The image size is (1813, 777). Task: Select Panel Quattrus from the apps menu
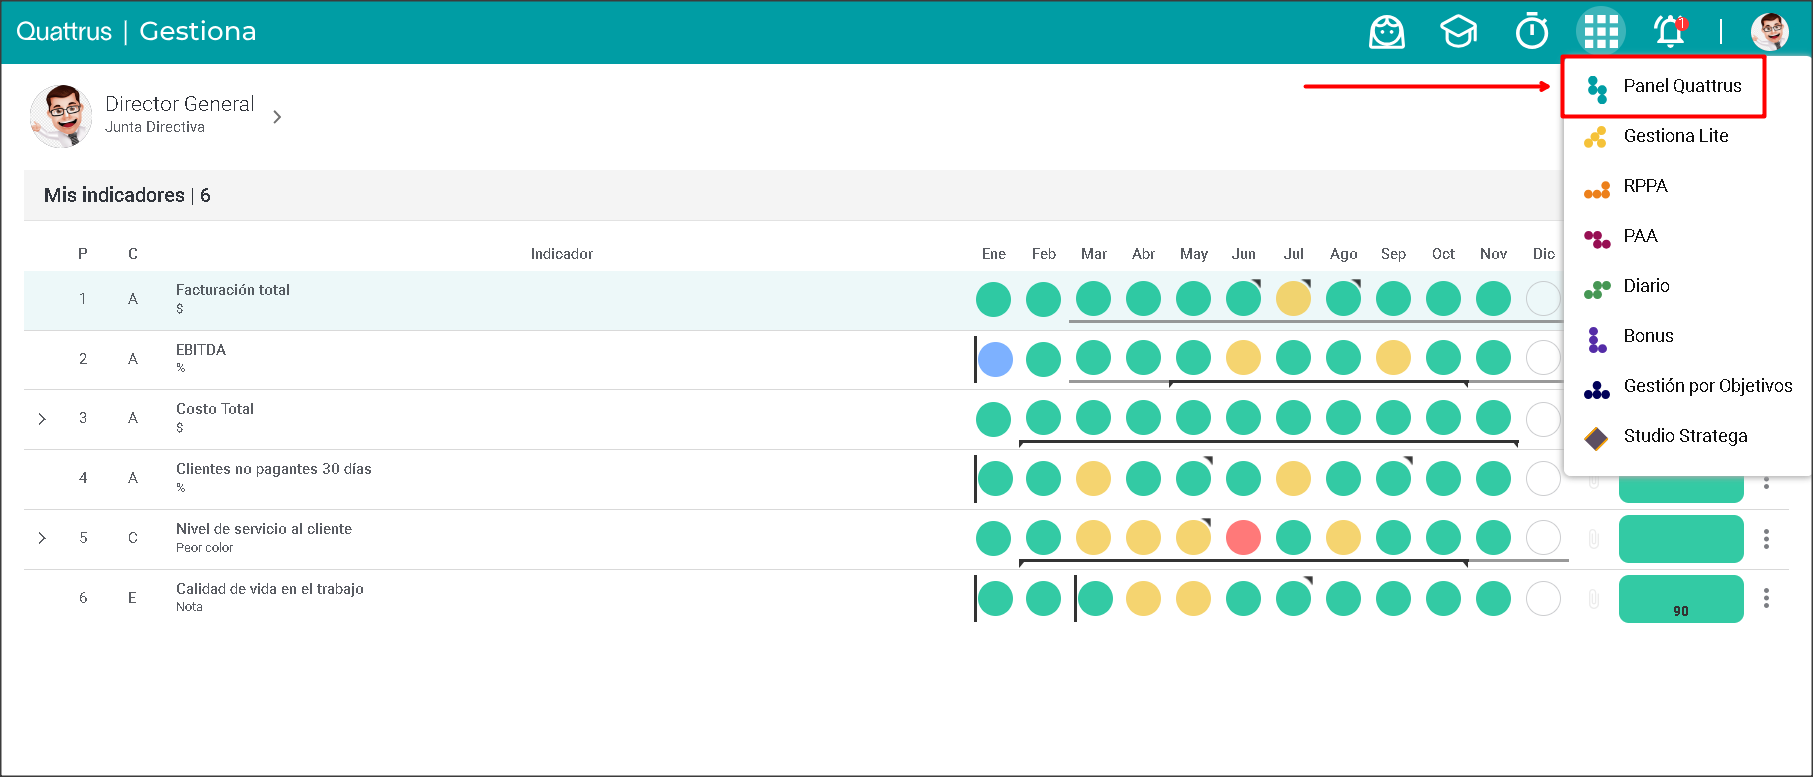click(1682, 86)
